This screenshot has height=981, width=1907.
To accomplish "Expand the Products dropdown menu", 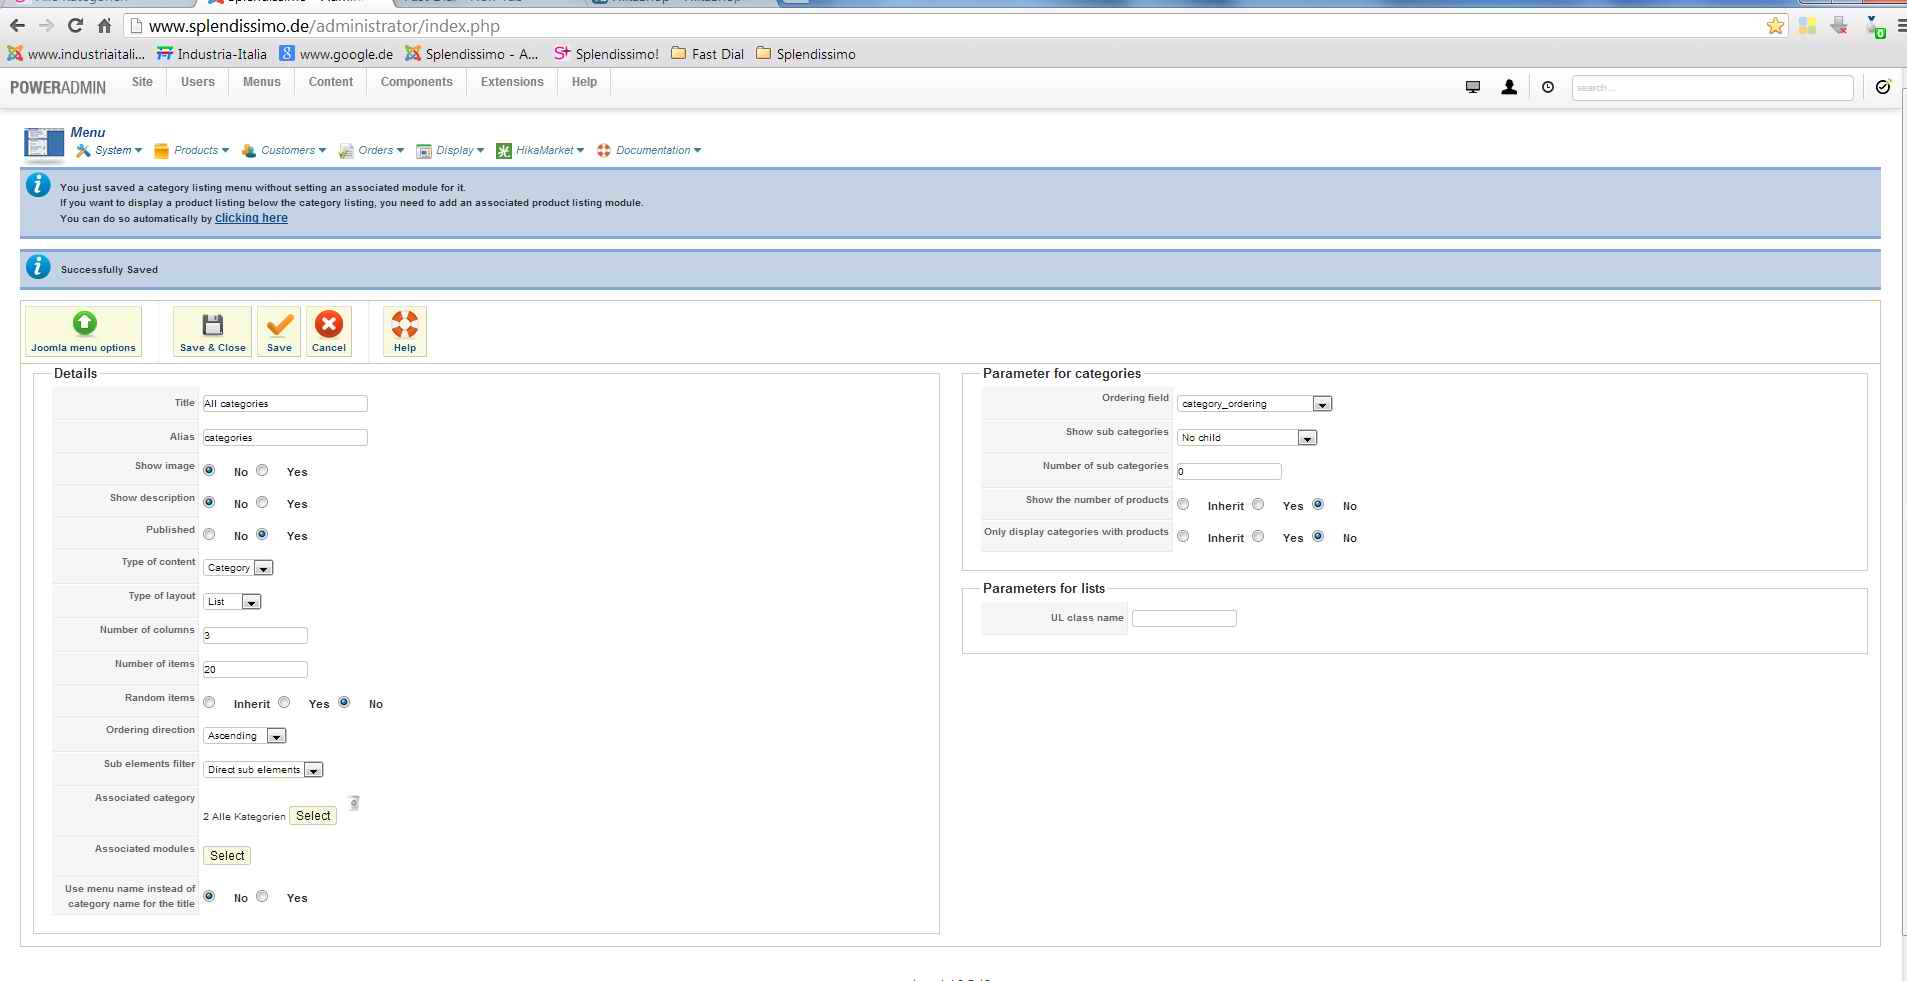I will point(192,151).
